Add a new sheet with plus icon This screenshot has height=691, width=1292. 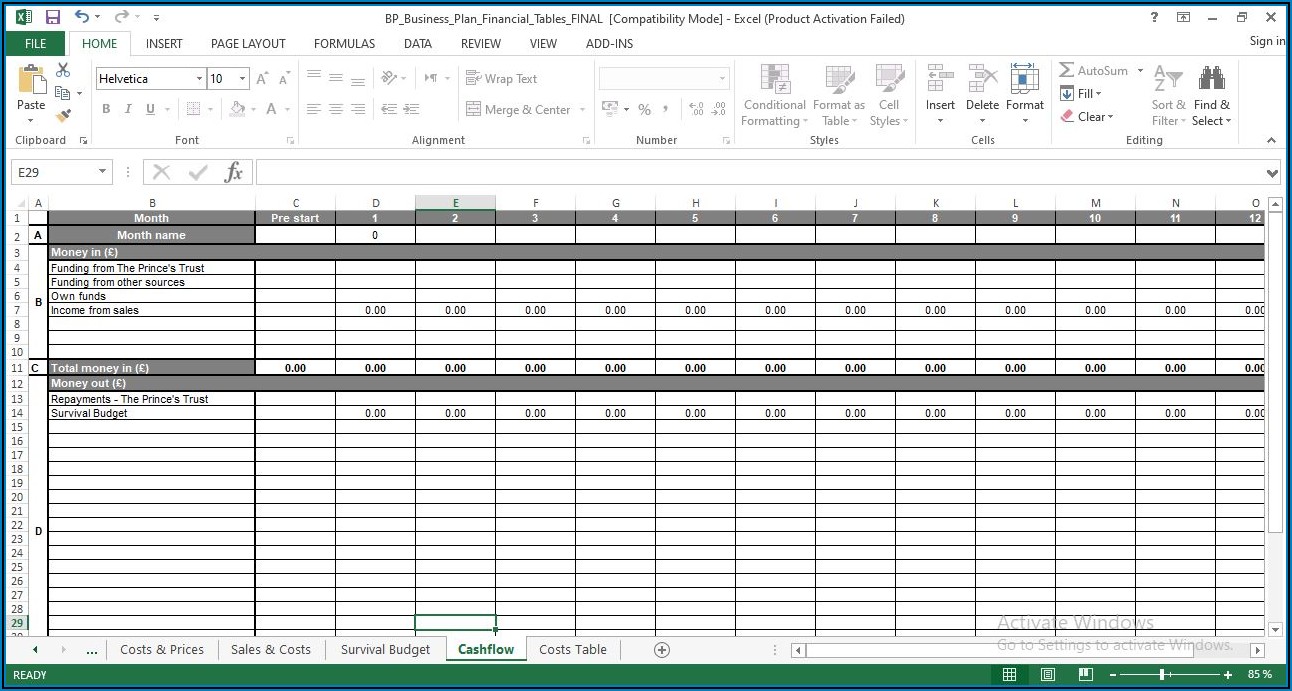pos(661,650)
